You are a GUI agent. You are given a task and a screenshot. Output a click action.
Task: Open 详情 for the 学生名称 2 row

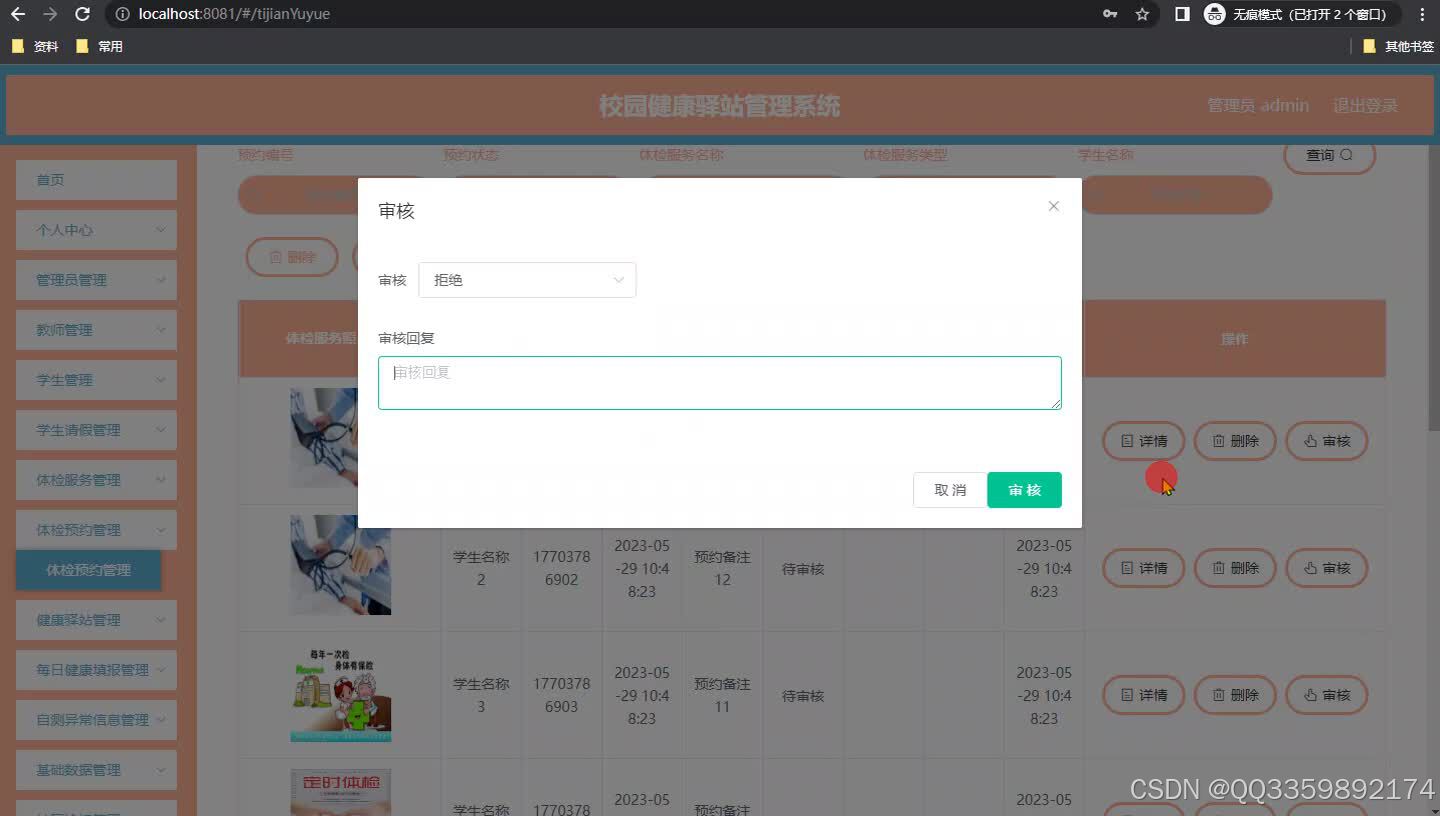click(1143, 568)
